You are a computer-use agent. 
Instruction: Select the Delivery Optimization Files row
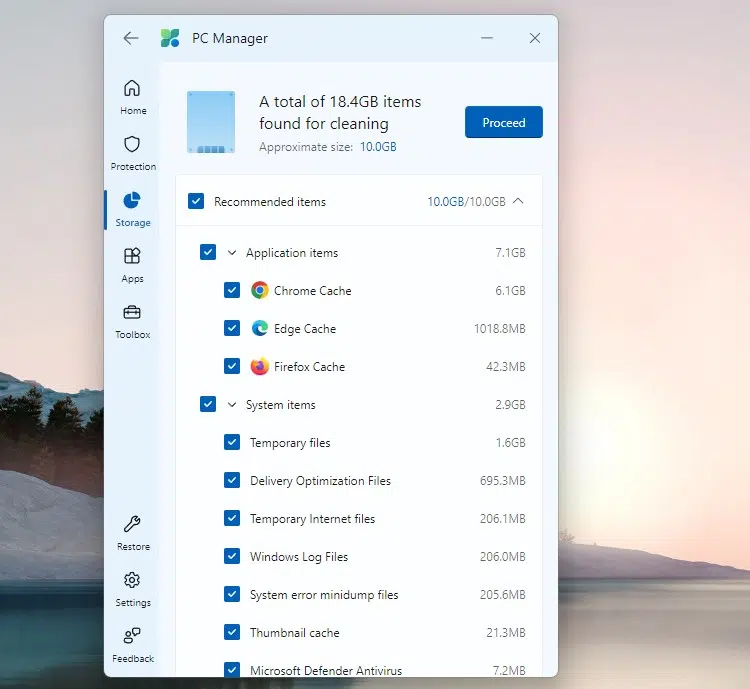click(320, 481)
